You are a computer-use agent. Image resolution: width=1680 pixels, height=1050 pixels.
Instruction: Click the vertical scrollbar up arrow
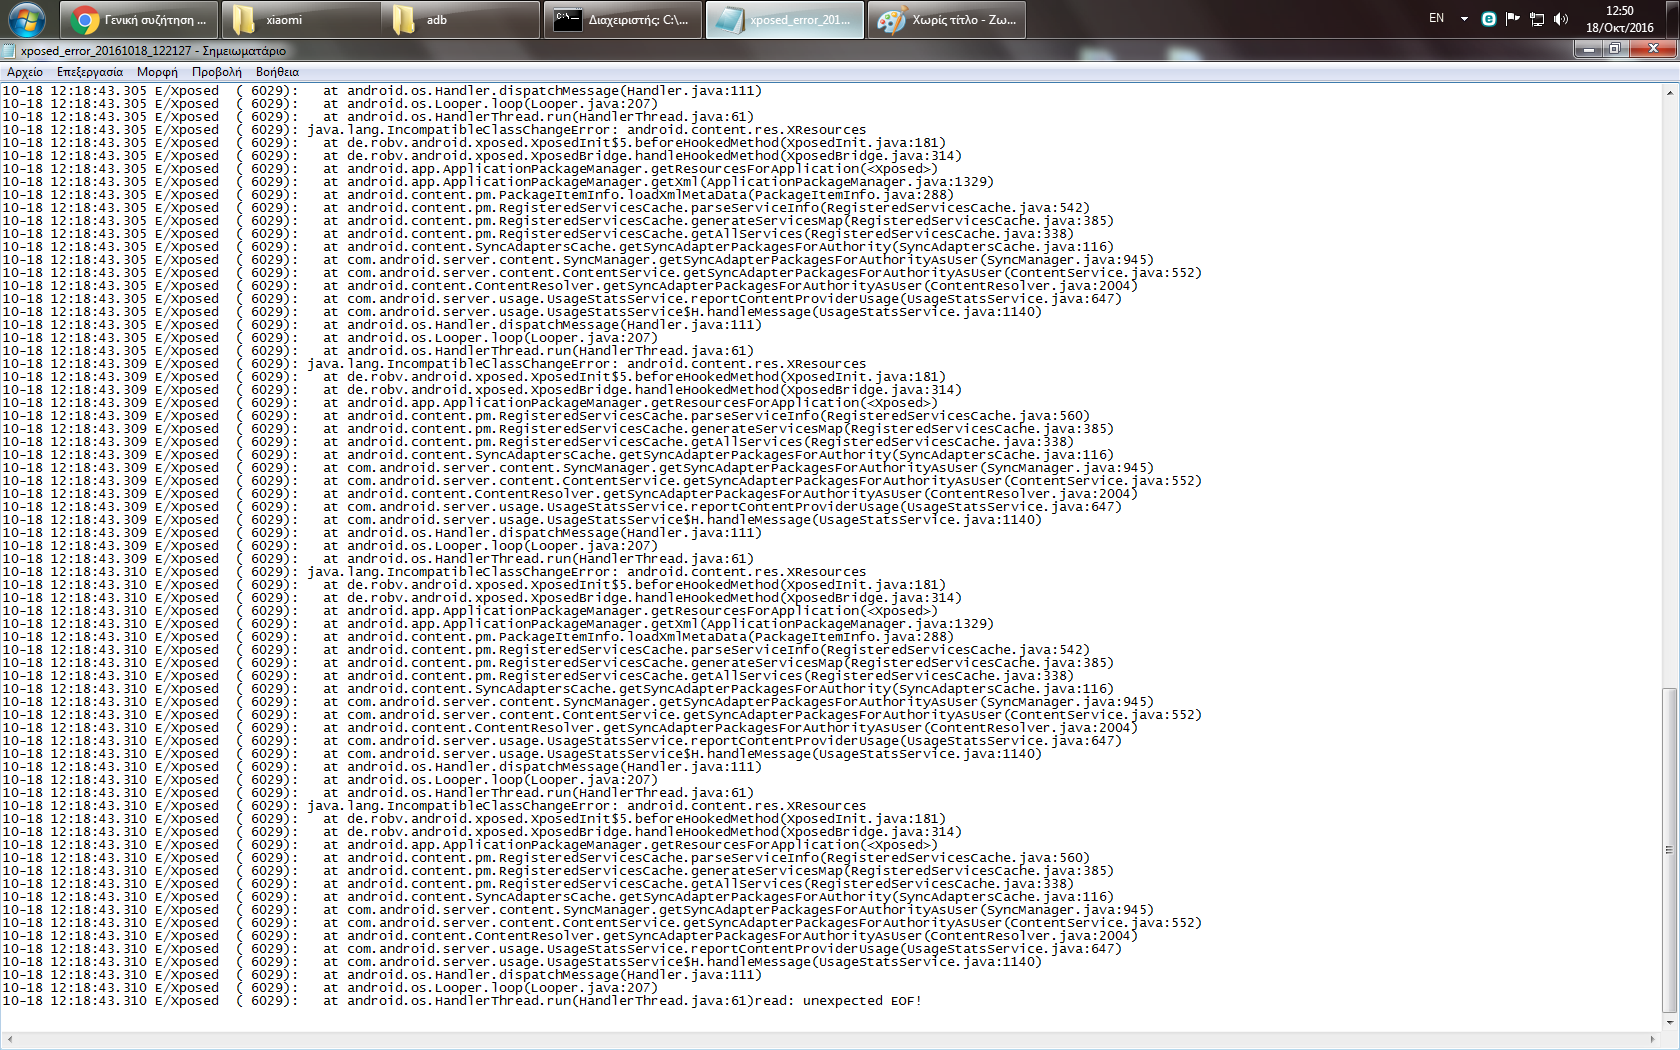pyautogui.click(x=1669, y=92)
